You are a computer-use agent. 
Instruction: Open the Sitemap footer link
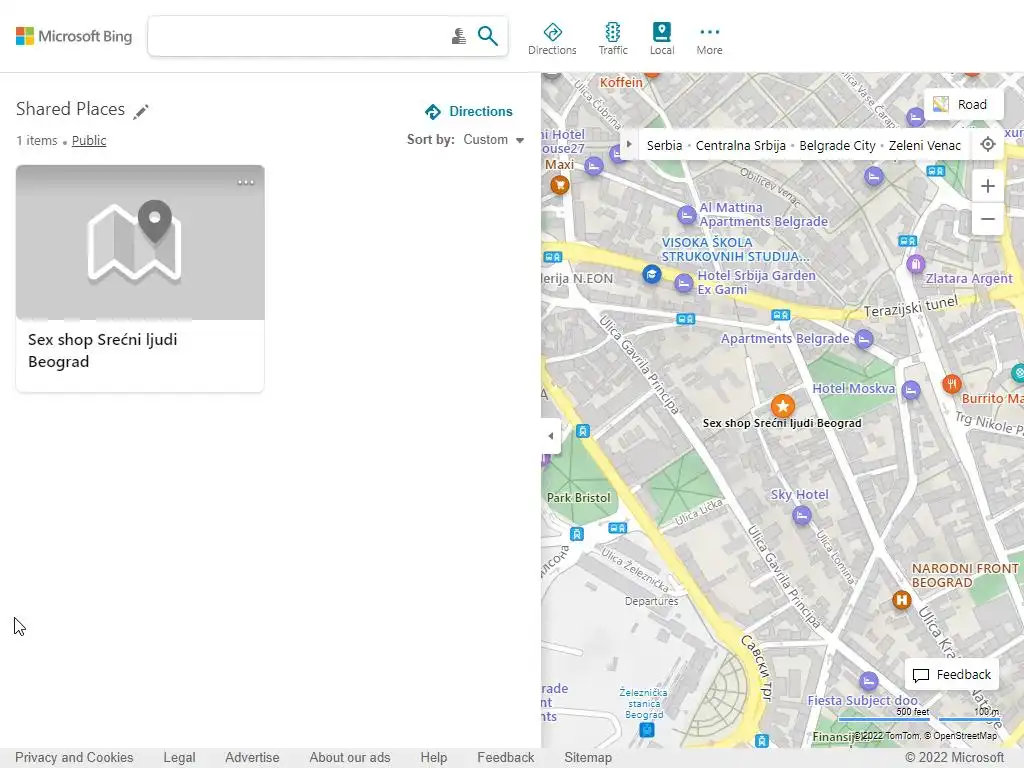[x=588, y=758]
